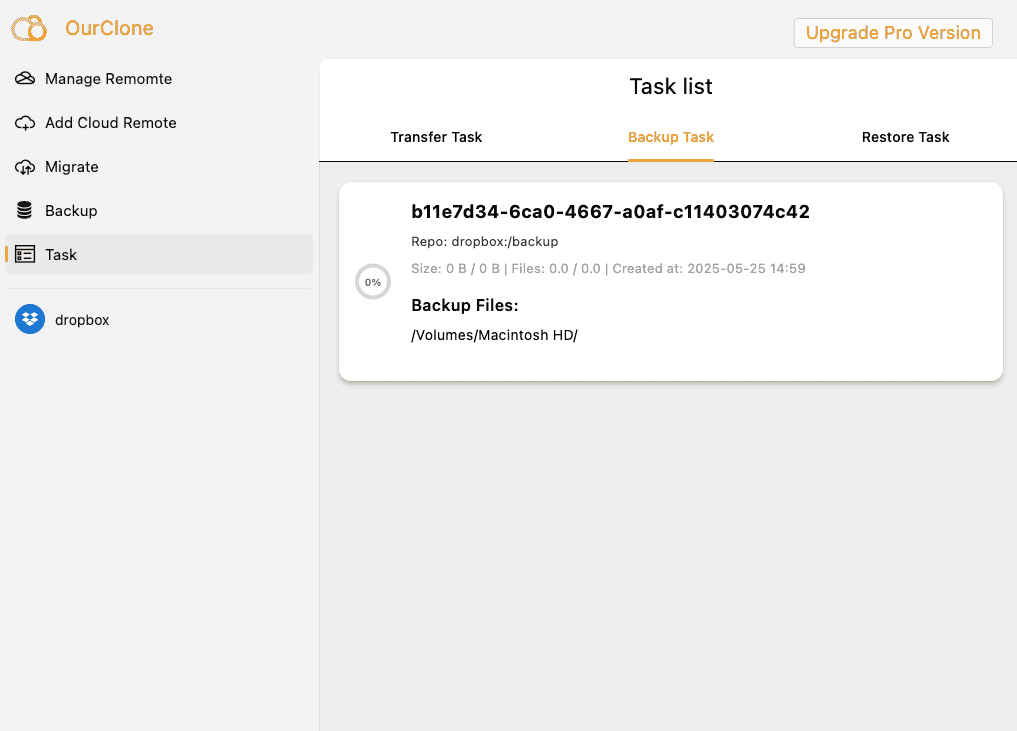Switch to the Transfer Task tab
The height and width of the screenshot is (731, 1017).
pos(437,138)
